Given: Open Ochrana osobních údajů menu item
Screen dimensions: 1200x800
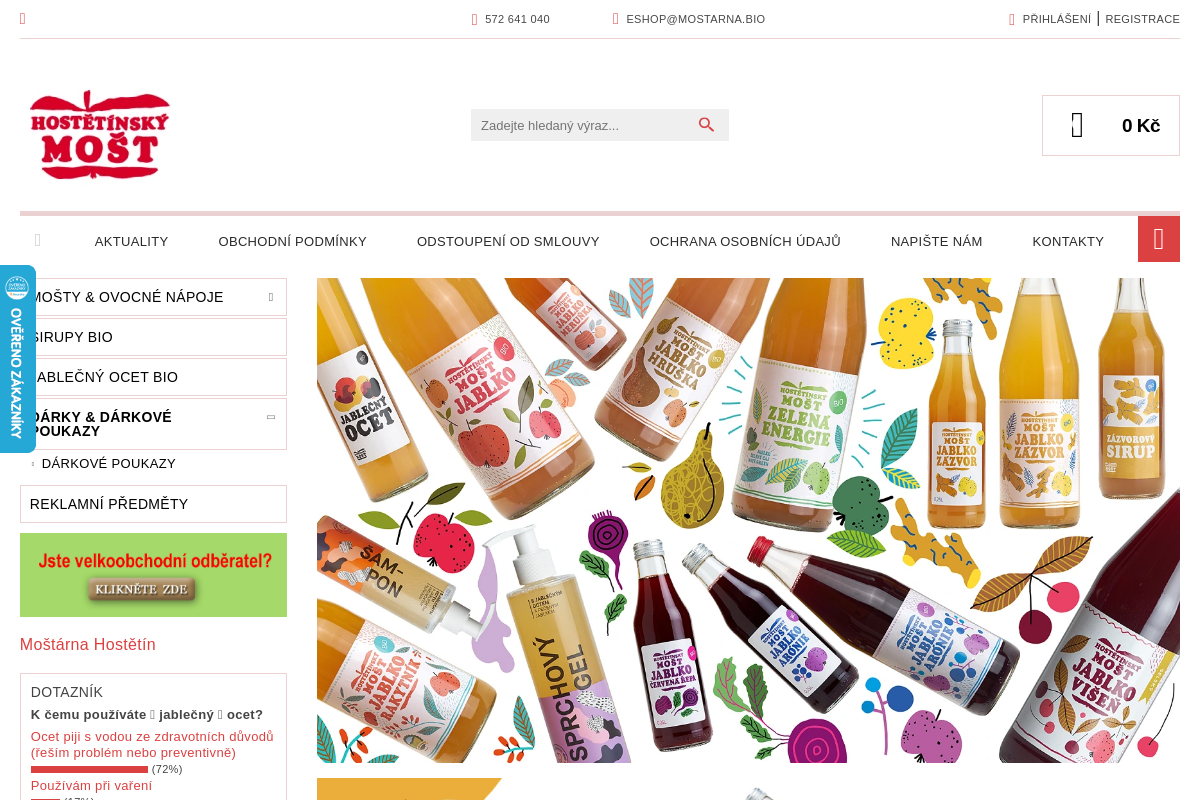Looking at the screenshot, I should (745, 241).
